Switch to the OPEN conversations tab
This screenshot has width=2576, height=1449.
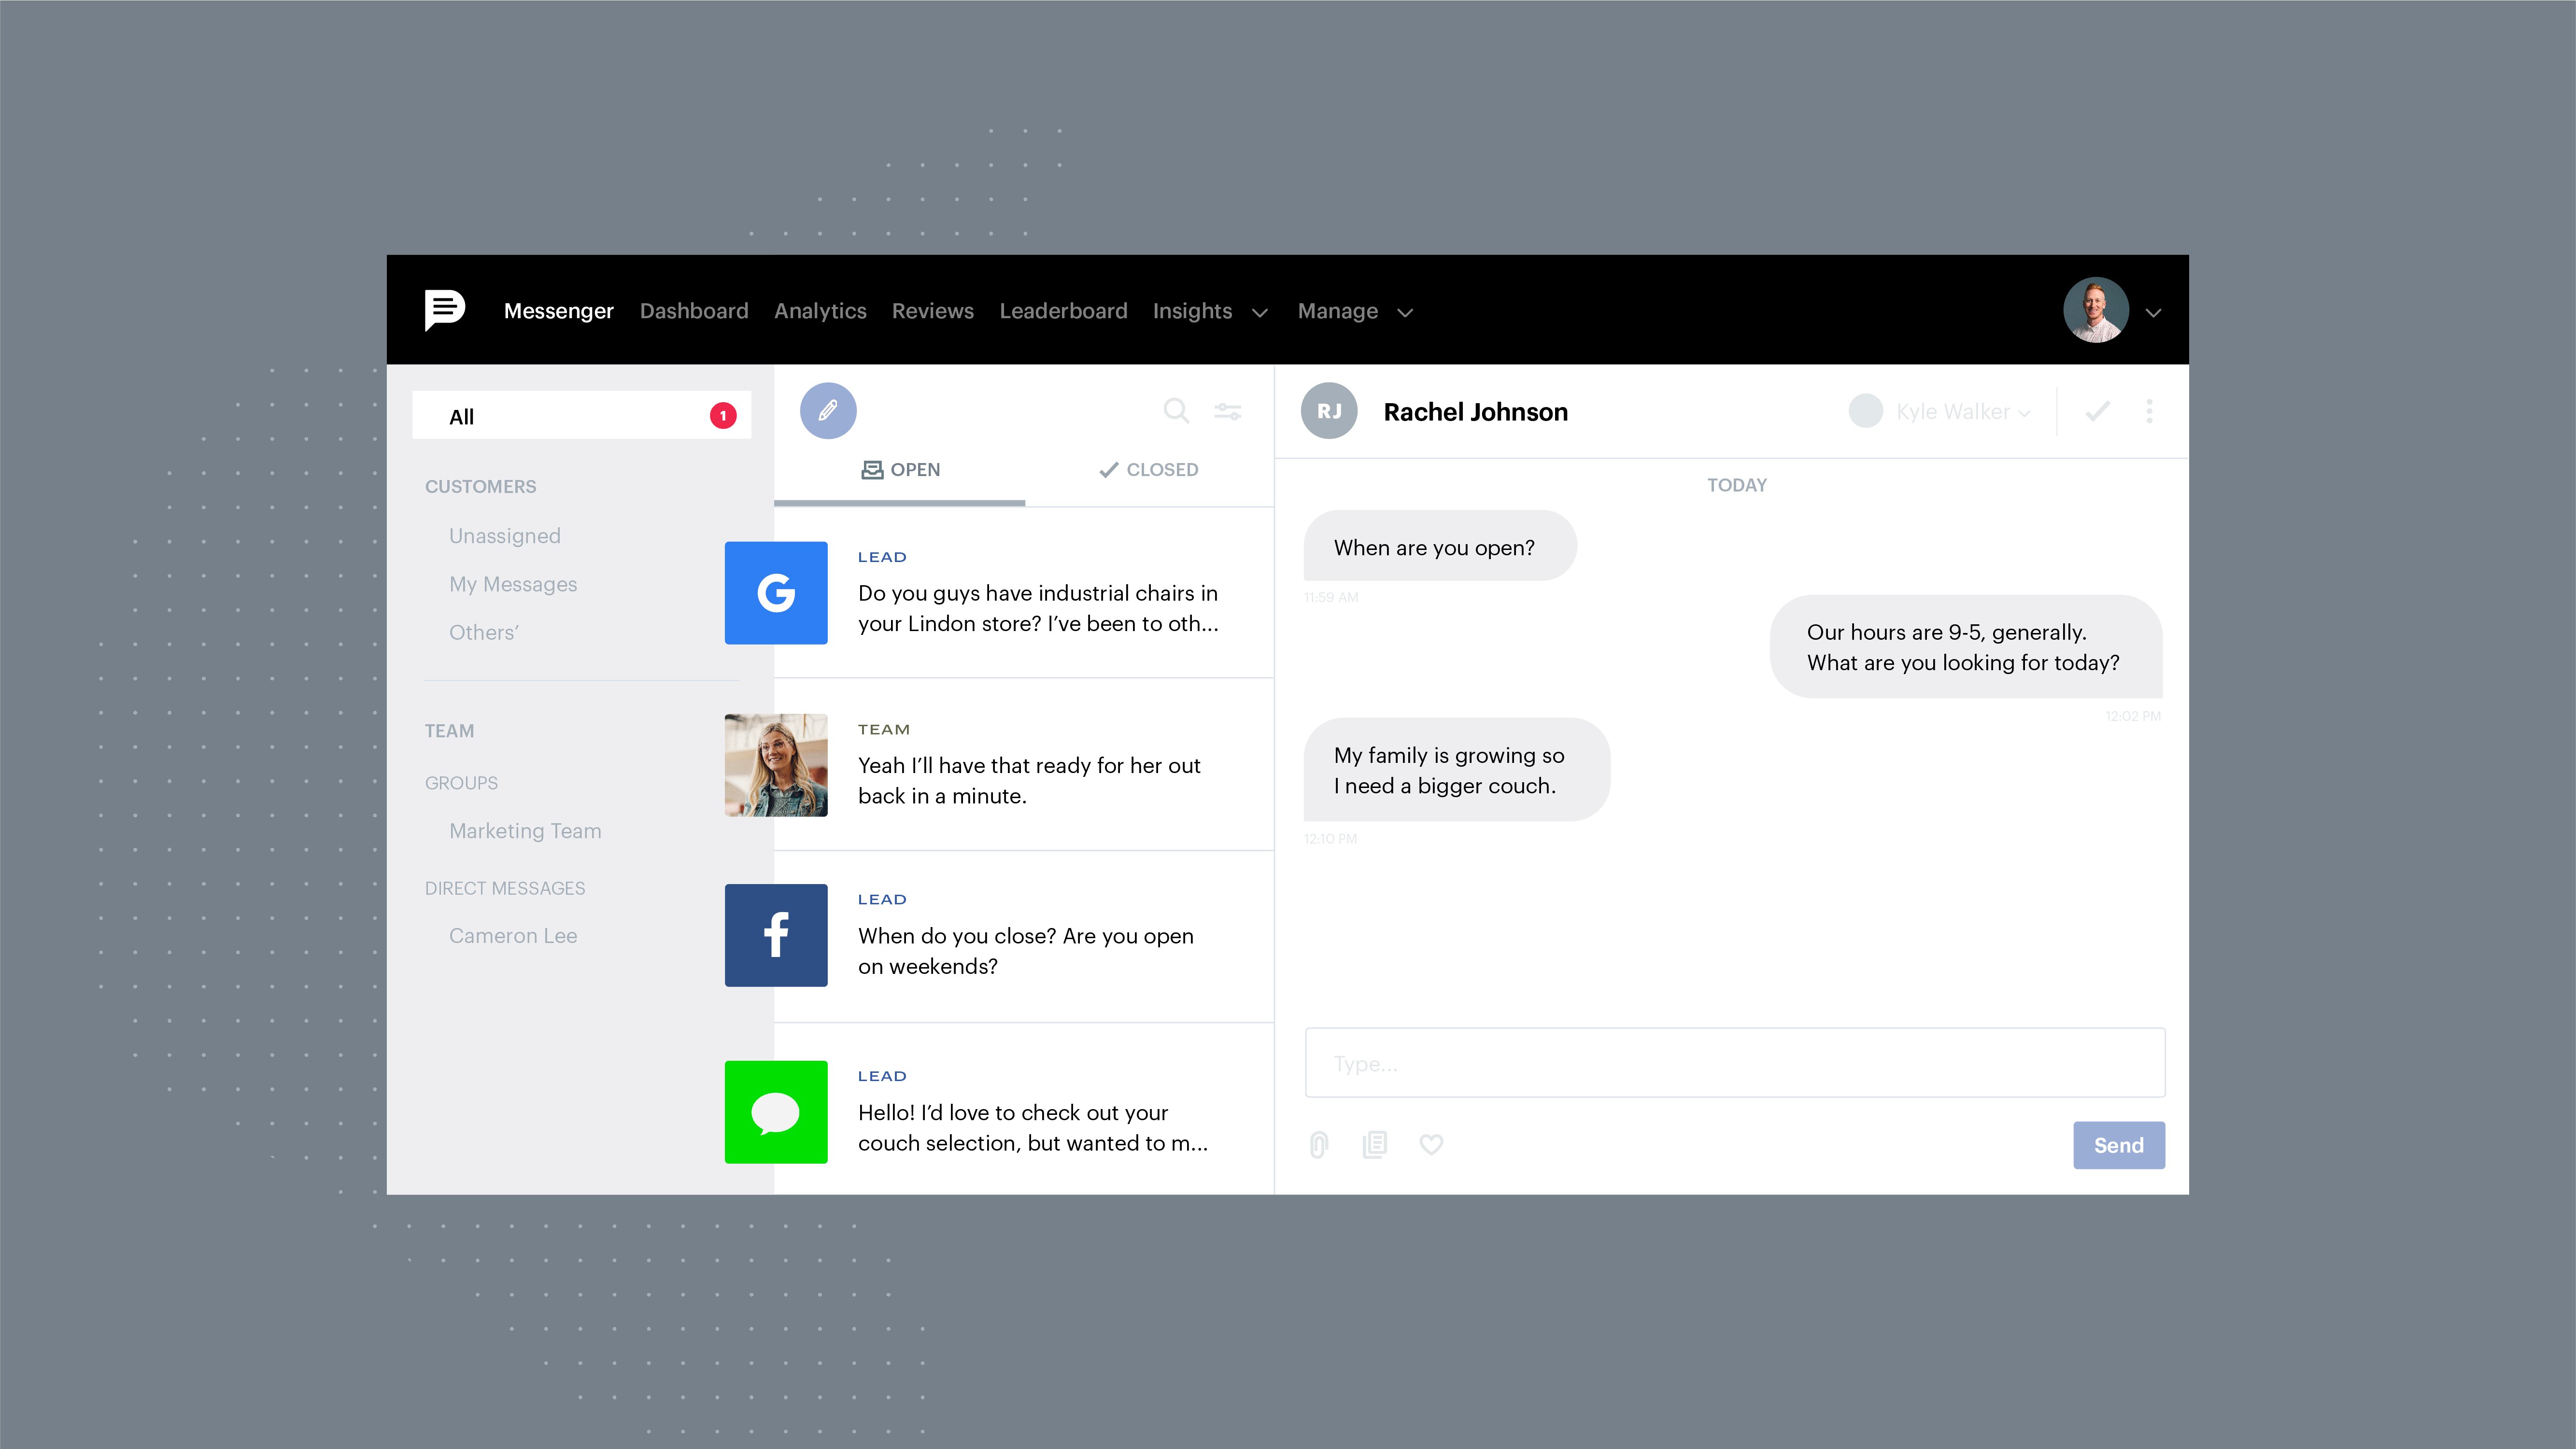pyautogui.click(x=900, y=470)
